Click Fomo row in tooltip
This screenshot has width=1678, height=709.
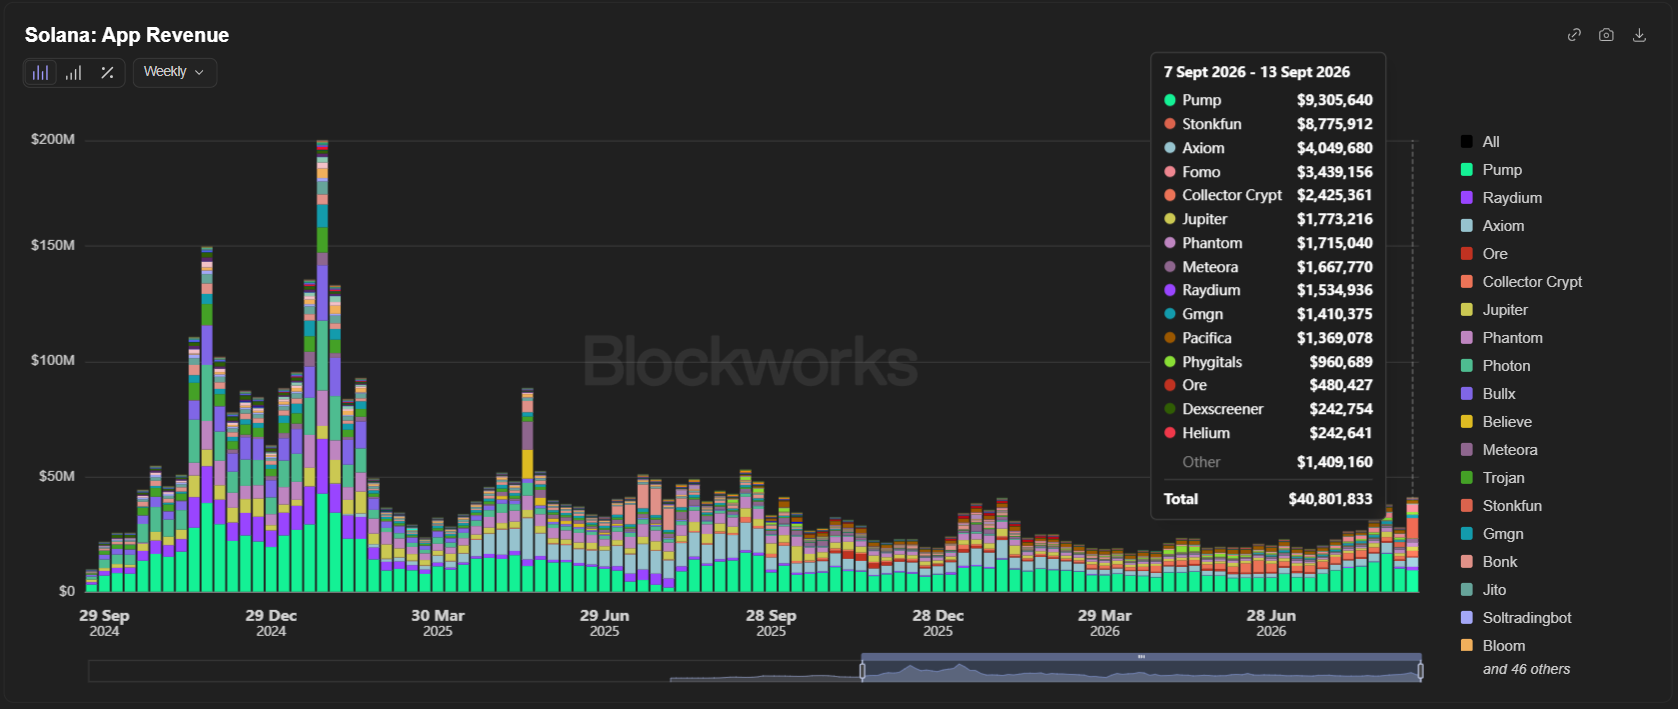point(1268,172)
